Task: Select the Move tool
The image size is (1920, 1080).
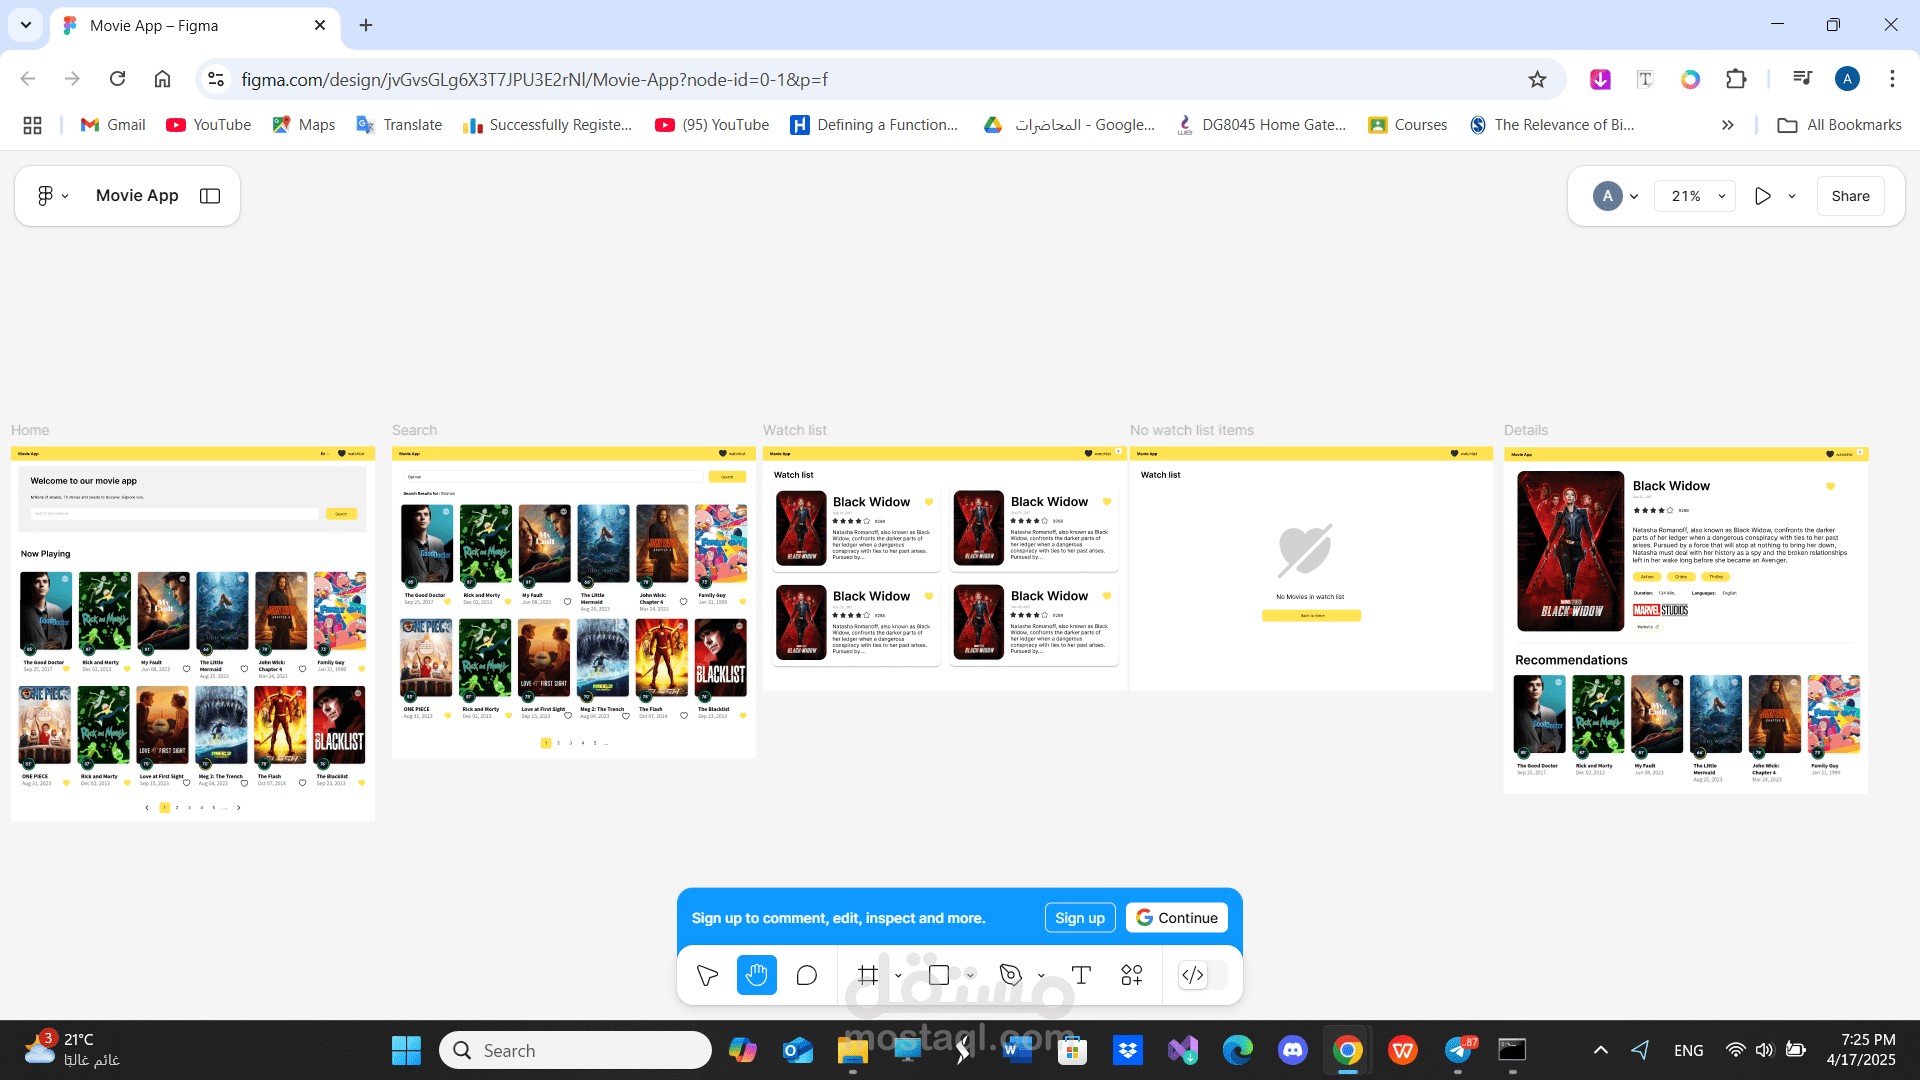Action: coord(707,975)
